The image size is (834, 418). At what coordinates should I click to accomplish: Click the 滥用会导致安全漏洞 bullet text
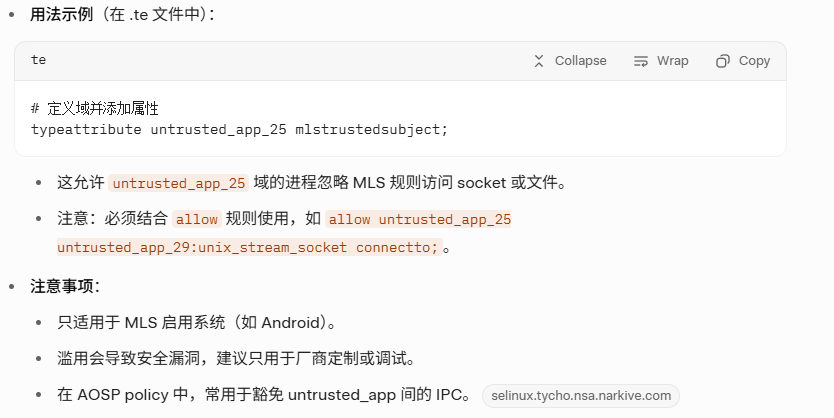click(236, 358)
